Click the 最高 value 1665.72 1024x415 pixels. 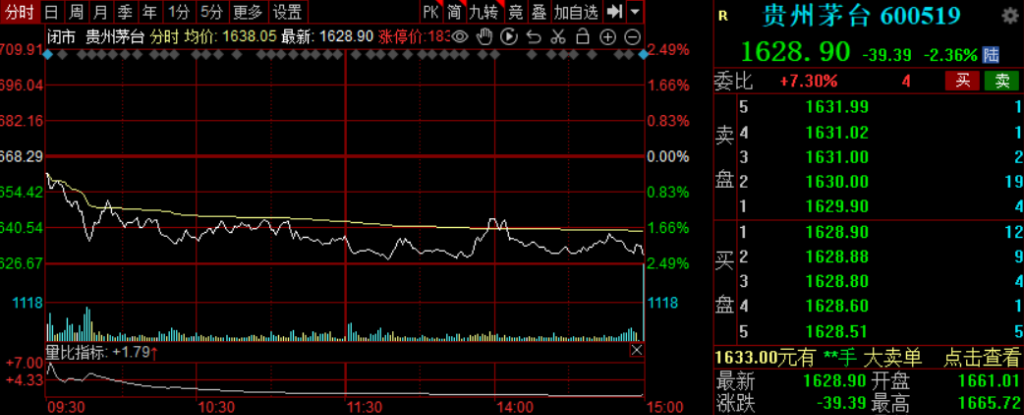988,405
